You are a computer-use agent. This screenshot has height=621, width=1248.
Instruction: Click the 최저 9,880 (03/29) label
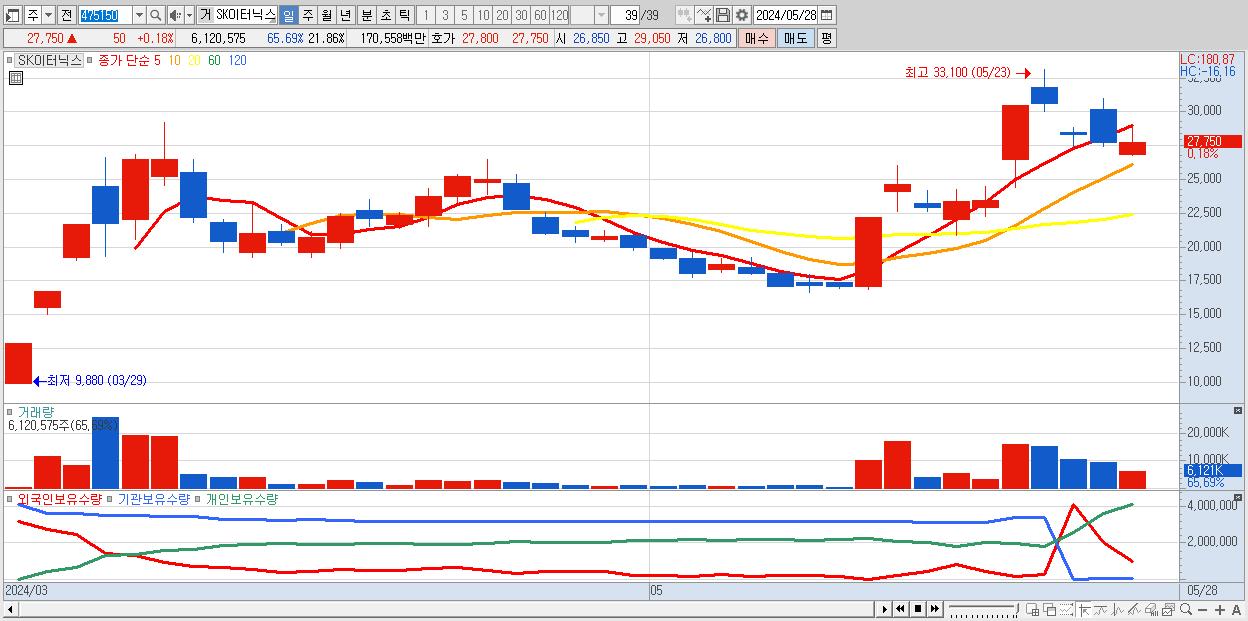pyautogui.click(x=96, y=380)
